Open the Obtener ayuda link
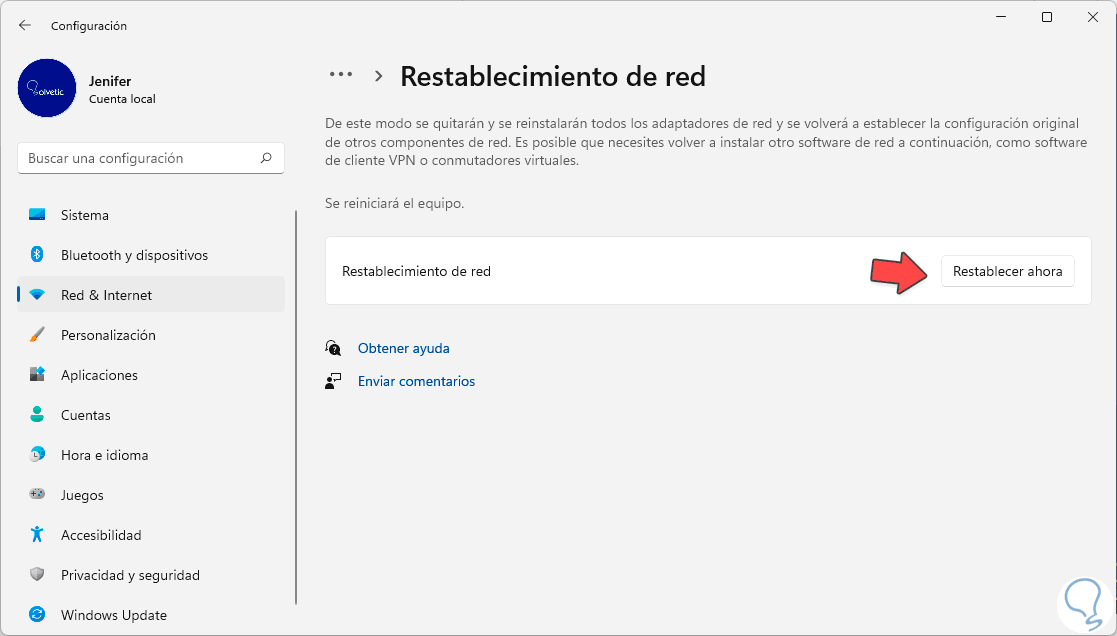Image resolution: width=1117 pixels, height=636 pixels. (x=403, y=348)
